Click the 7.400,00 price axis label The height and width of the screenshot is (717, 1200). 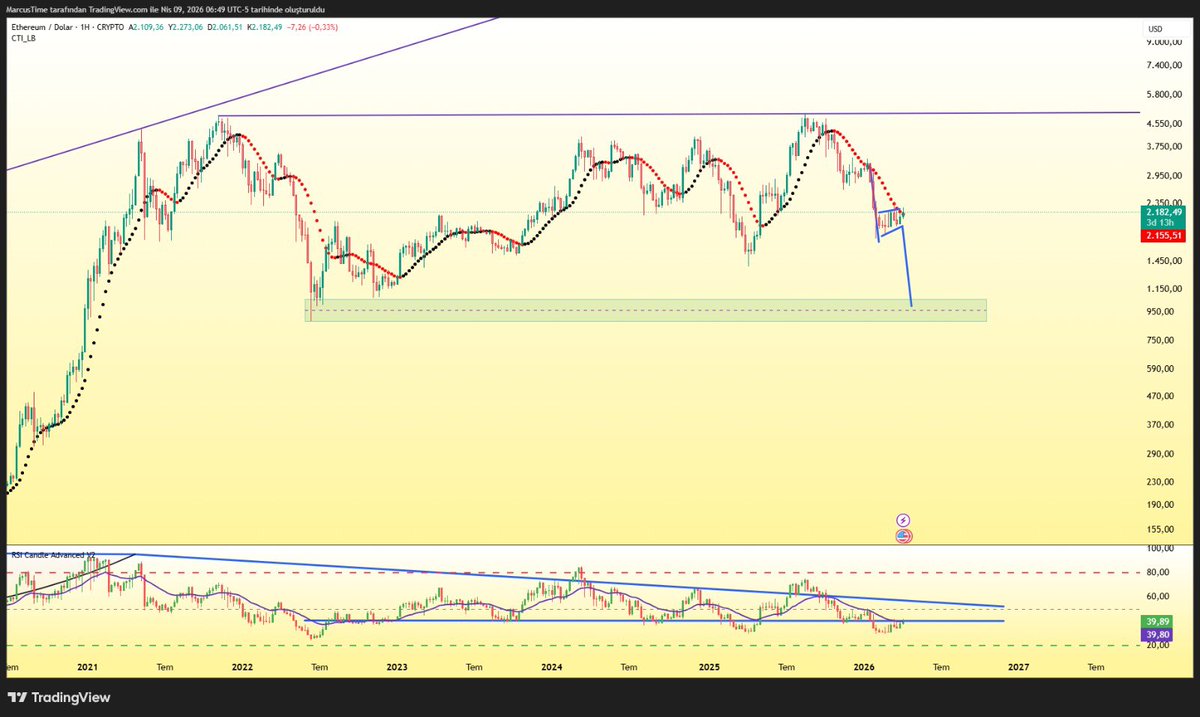1166,66
